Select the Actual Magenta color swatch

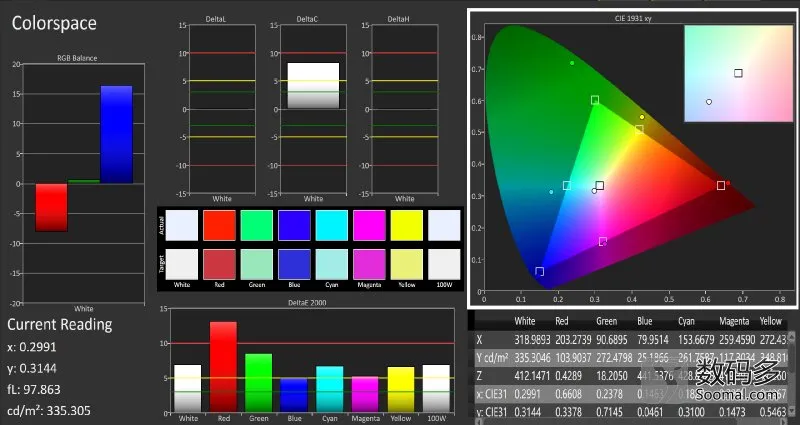pyautogui.click(x=369, y=225)
